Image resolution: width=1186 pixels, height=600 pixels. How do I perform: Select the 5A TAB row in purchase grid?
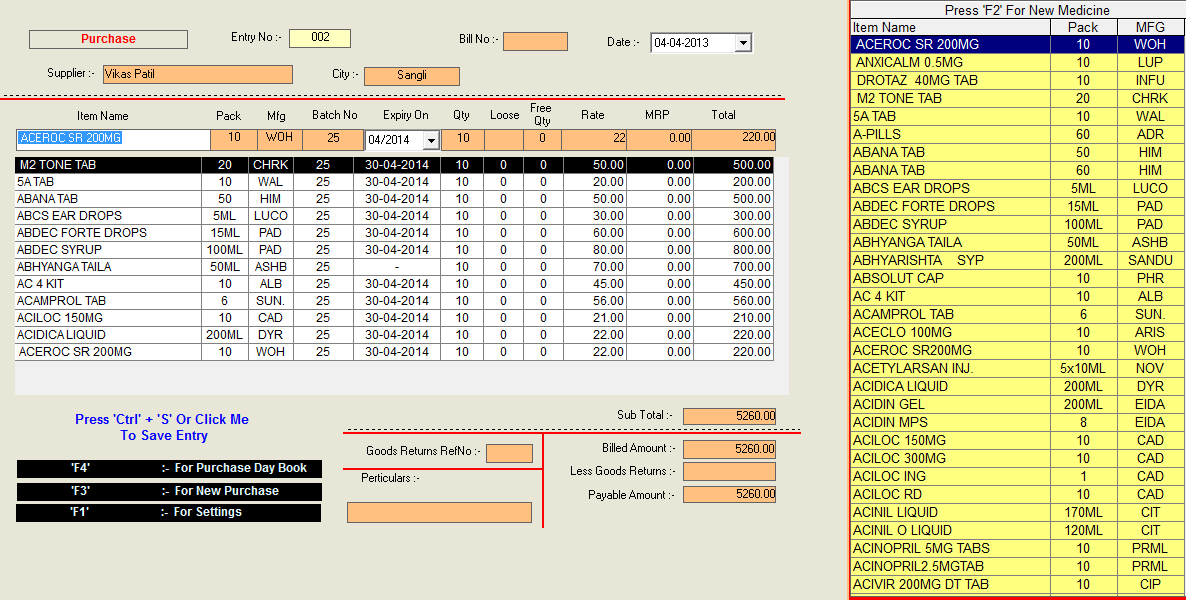tap(394, 182)
